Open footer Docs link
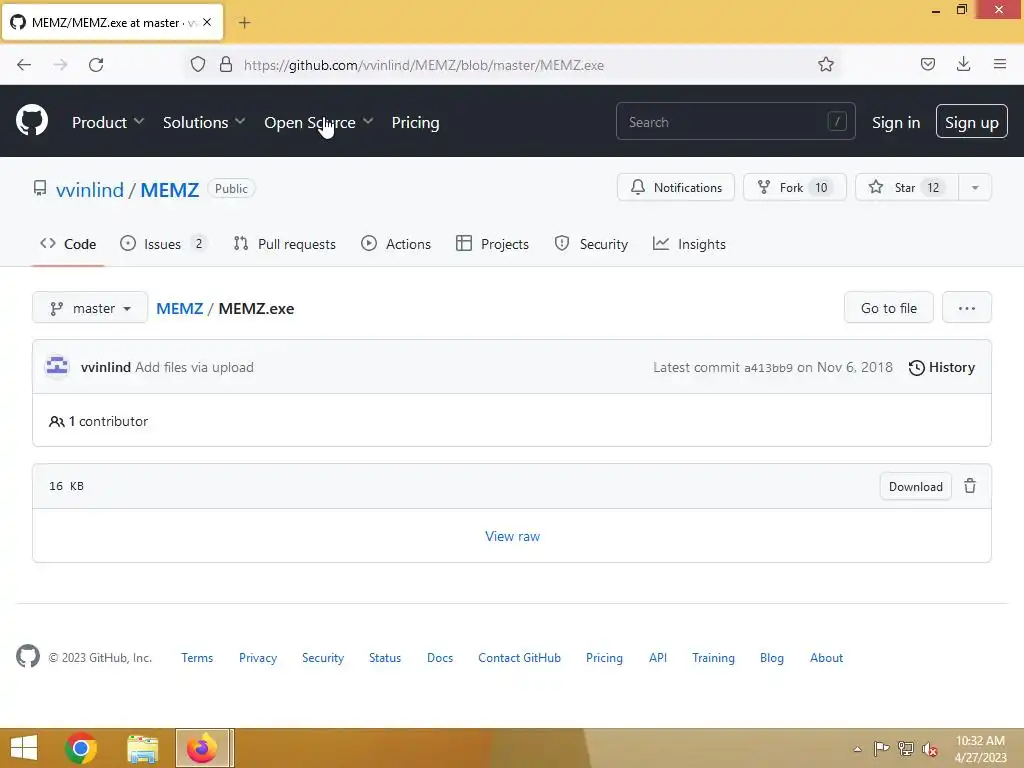The image size is (1024, 768). tap(440, 658)
